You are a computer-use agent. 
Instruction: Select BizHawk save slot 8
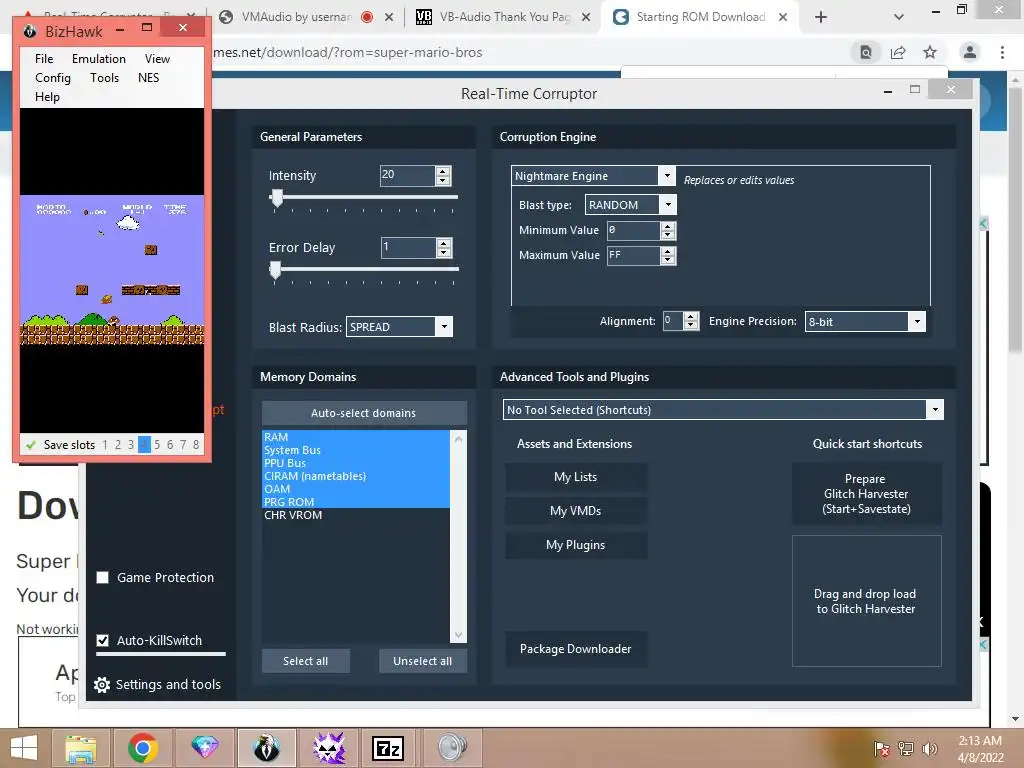pyautogui.click(x=196, y=445)
